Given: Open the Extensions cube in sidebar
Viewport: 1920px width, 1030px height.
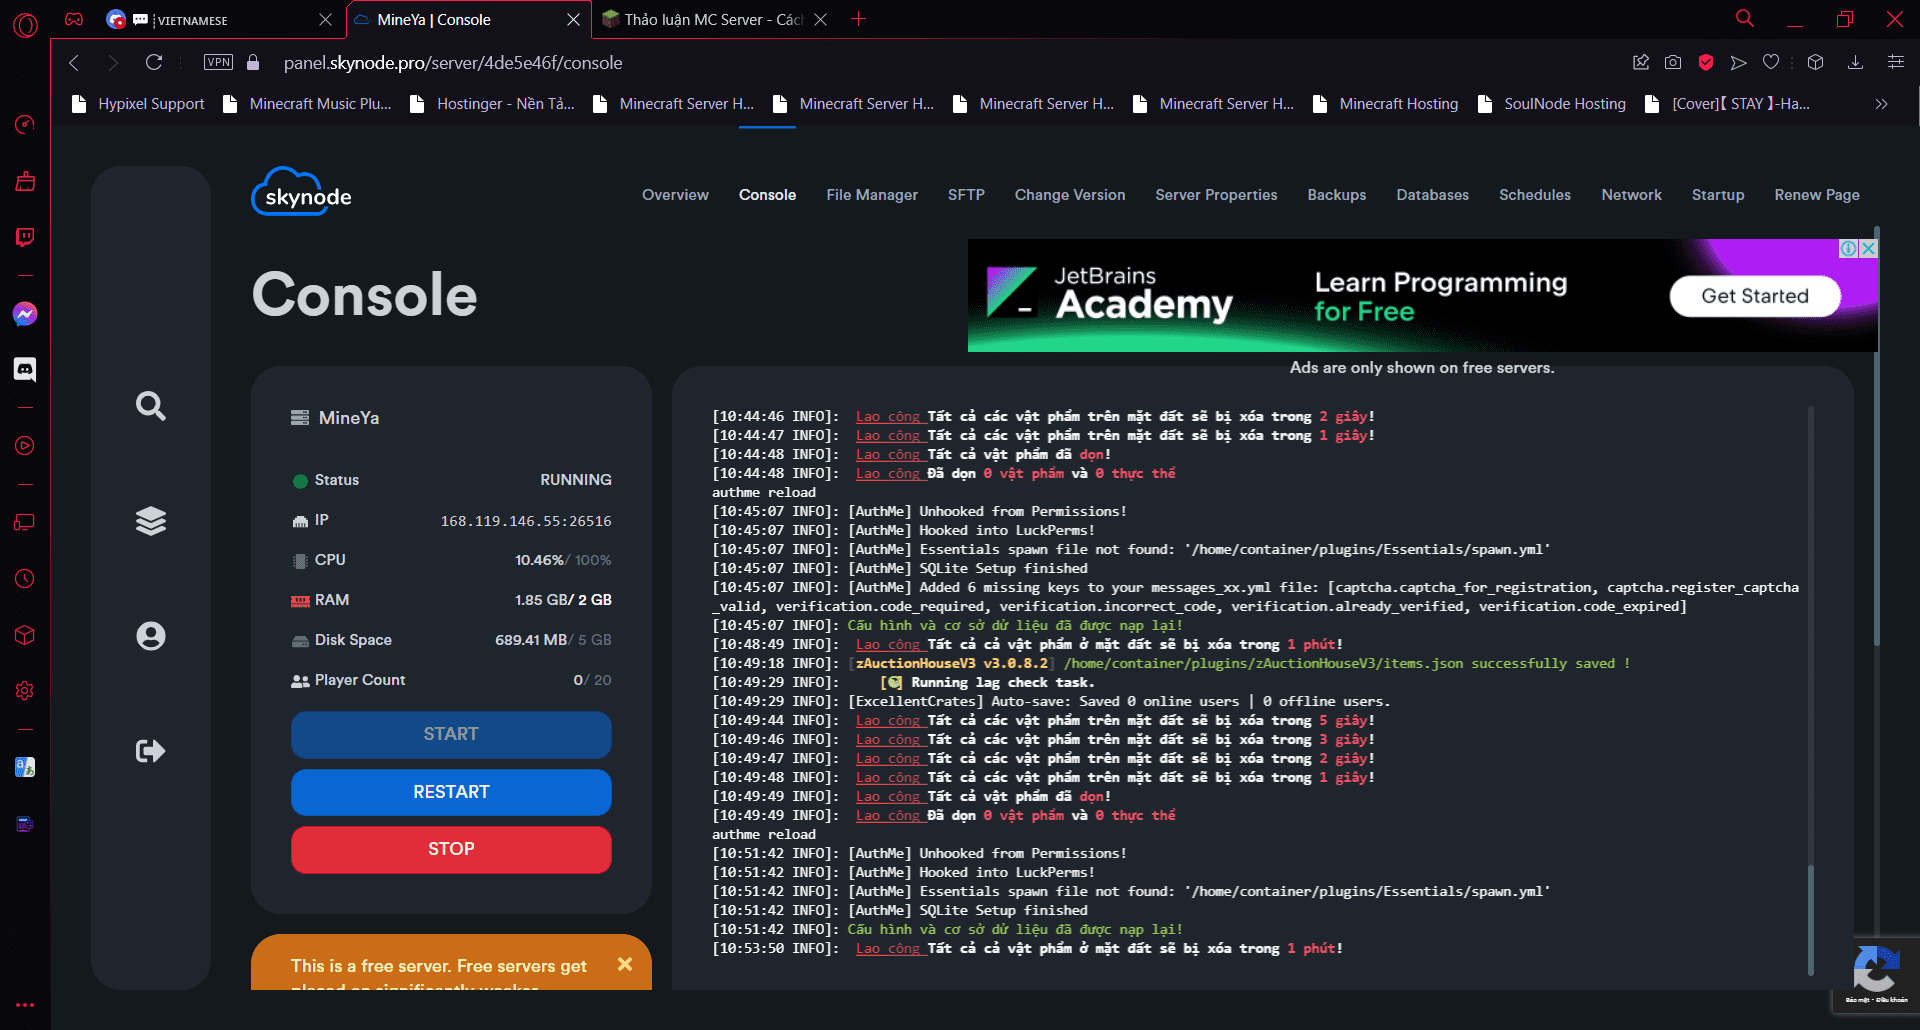Looking at the screenshot, I should [25, 635].
